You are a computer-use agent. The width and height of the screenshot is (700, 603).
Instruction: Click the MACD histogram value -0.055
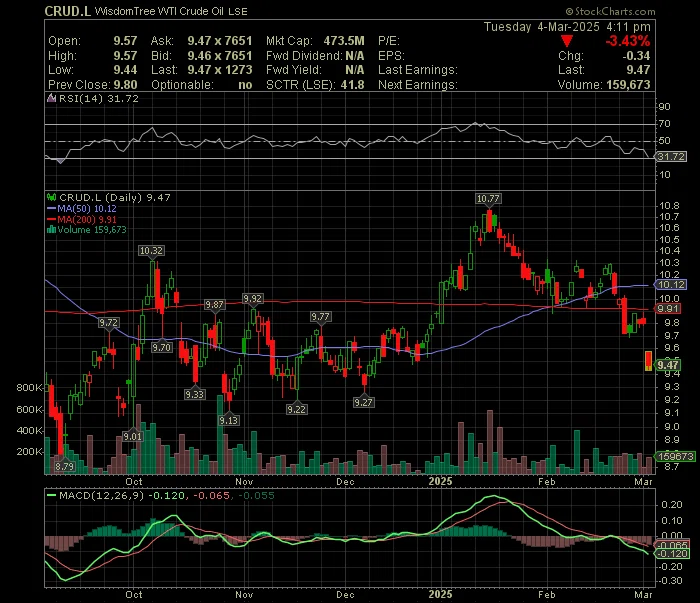(x=256, y=495)
